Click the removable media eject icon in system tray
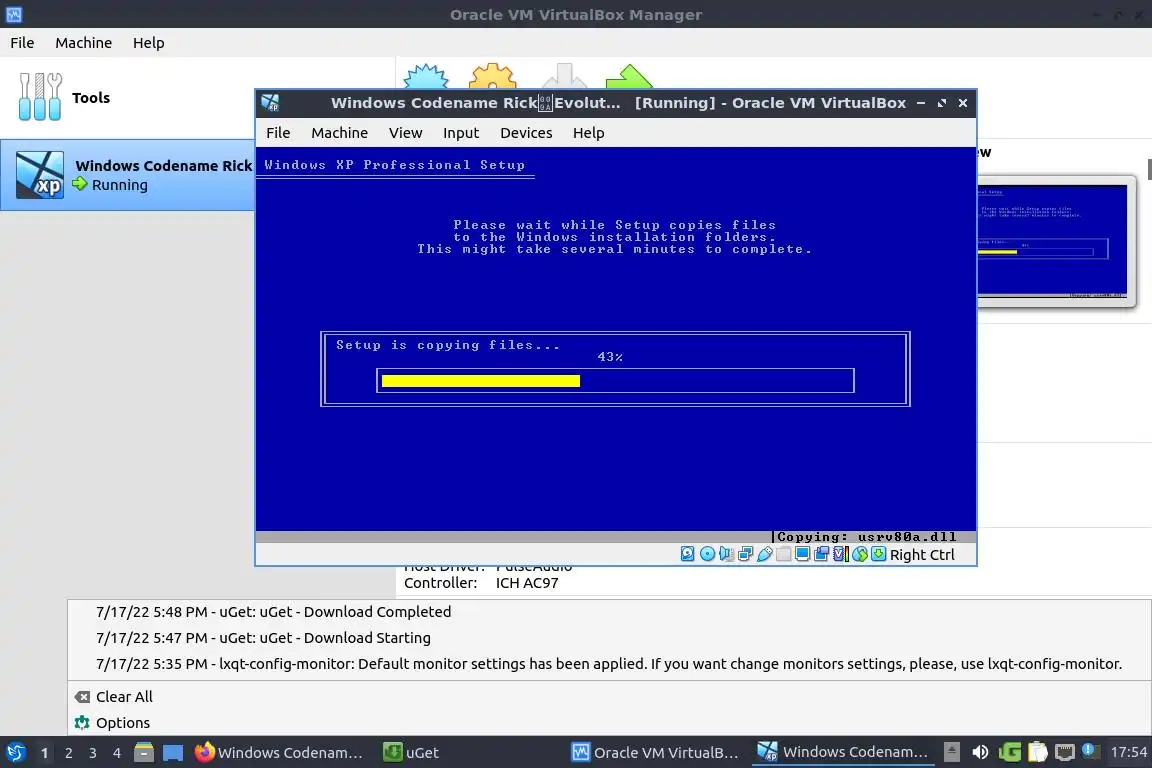Viewport: 1152px width, 768px height. pyautogui.click(x=951, y=751)
